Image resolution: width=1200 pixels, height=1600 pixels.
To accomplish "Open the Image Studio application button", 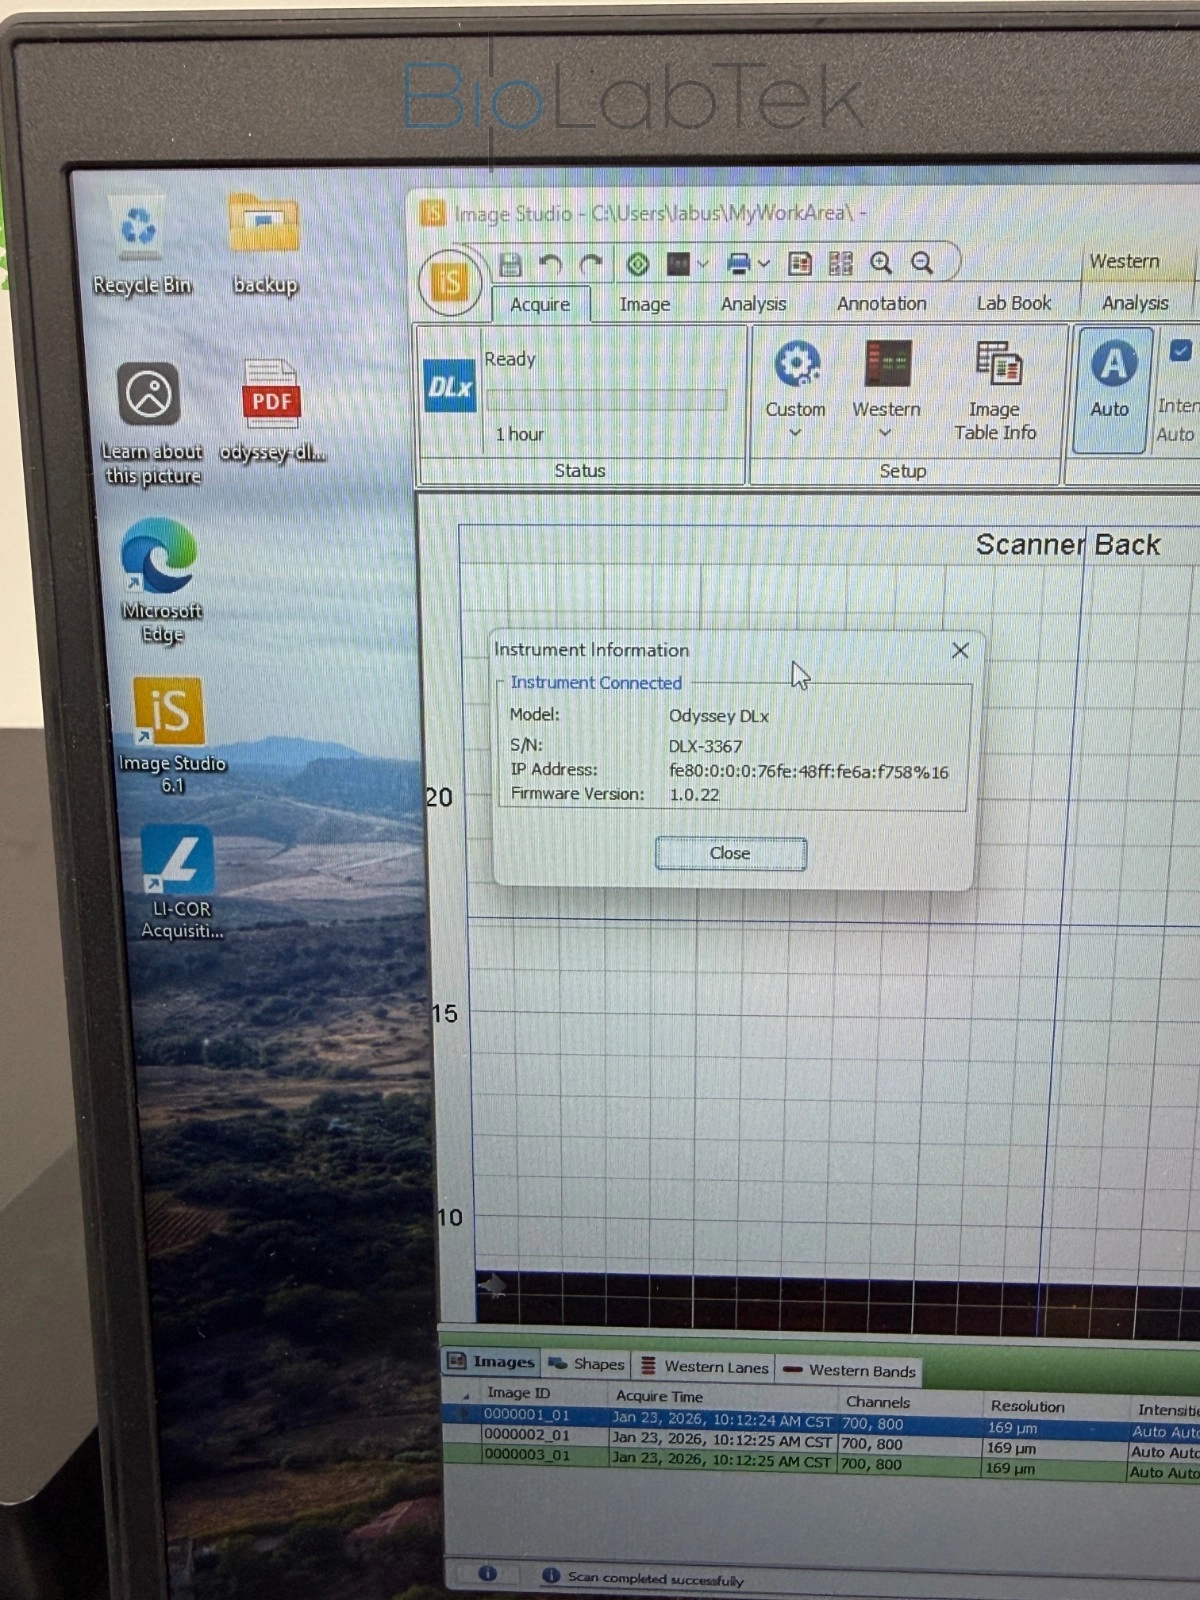I will tap(449, 281).
